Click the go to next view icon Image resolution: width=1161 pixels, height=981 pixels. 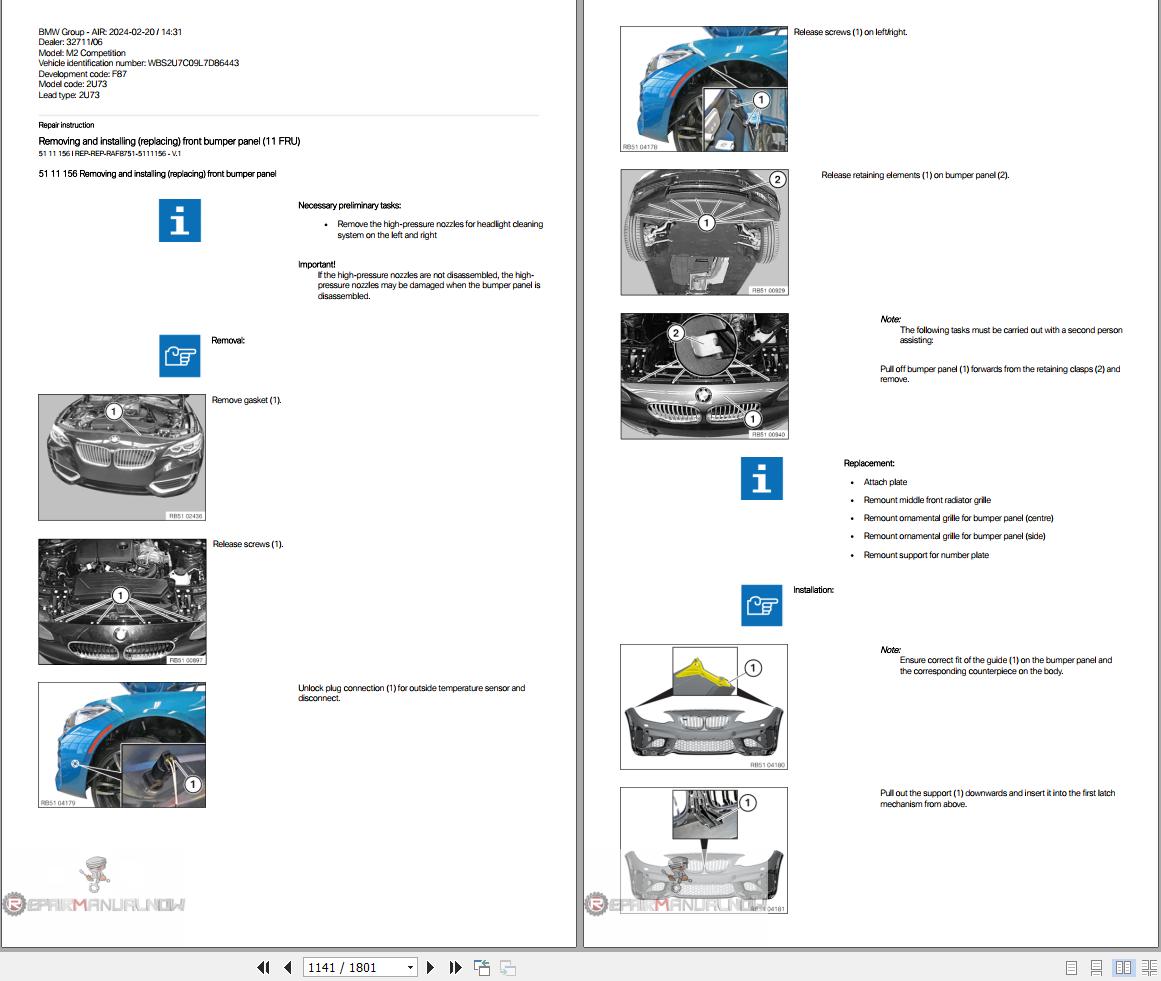508,968
